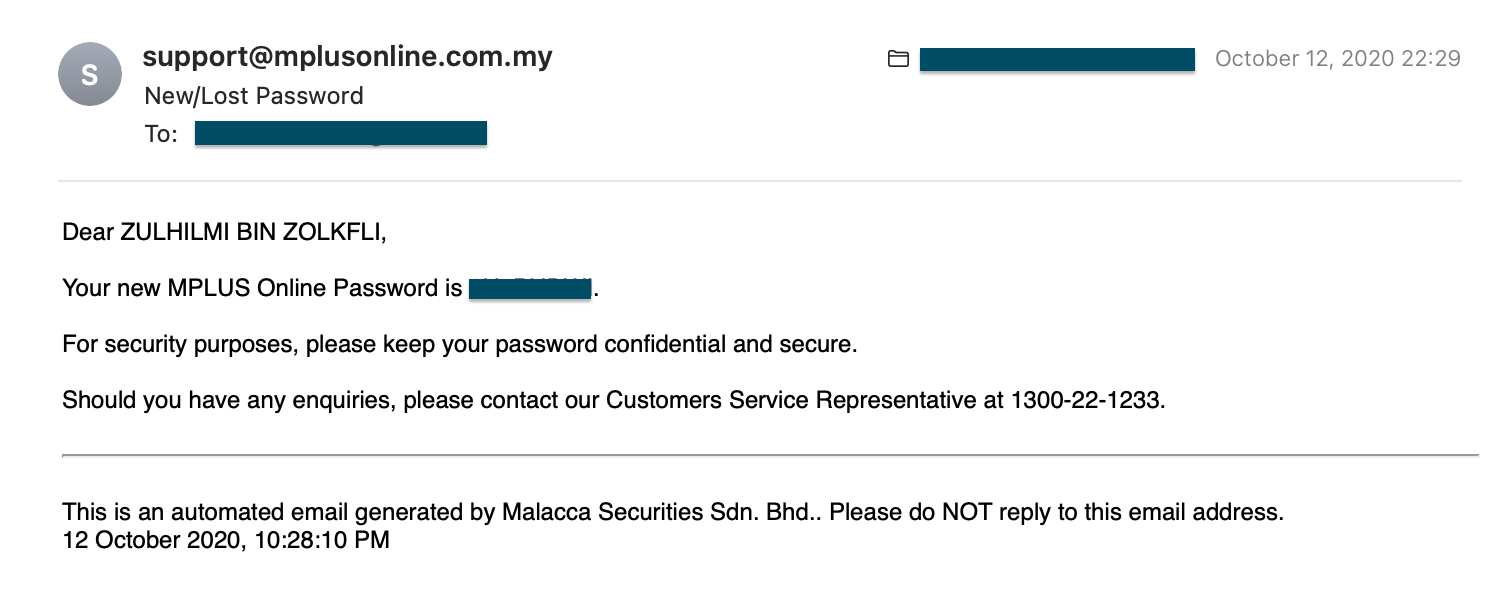Click the redacted new MPLUS password

[x=531, y=289]
